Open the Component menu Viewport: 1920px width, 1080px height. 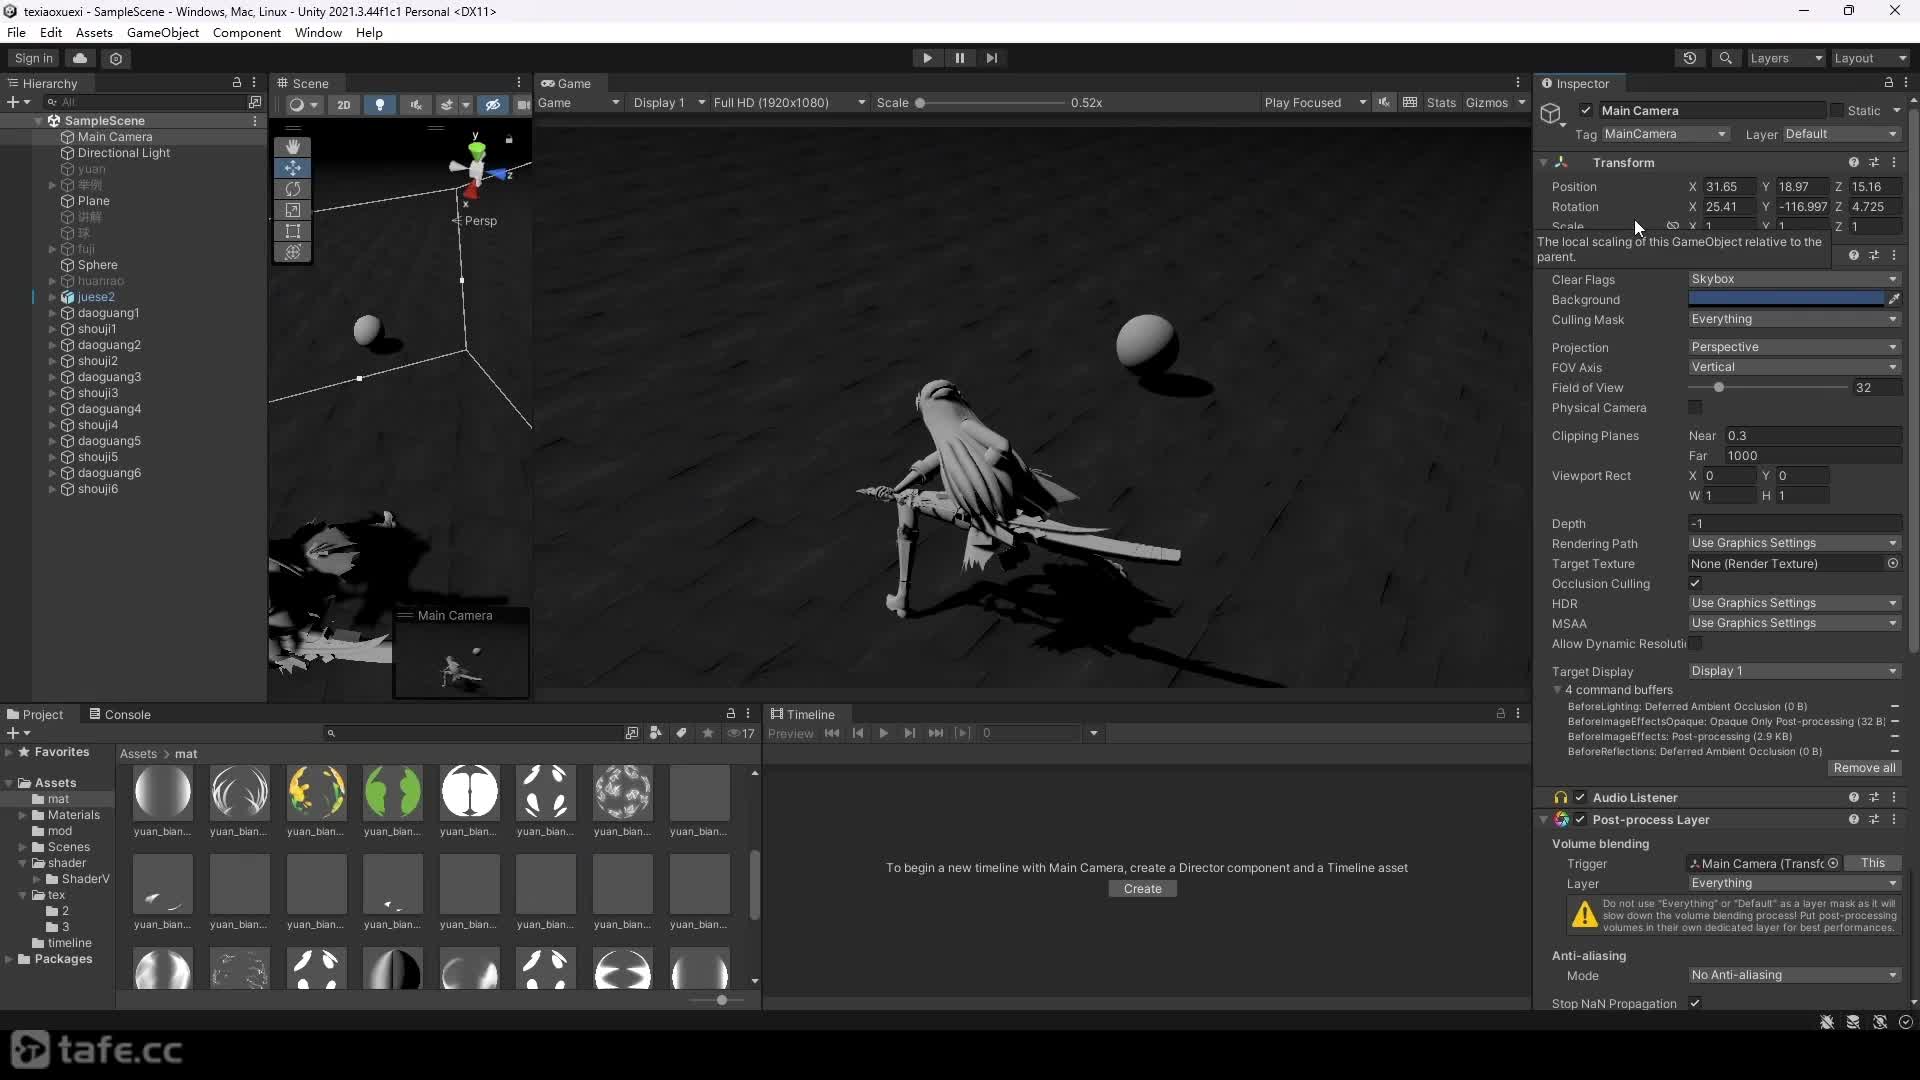[247, 32]
